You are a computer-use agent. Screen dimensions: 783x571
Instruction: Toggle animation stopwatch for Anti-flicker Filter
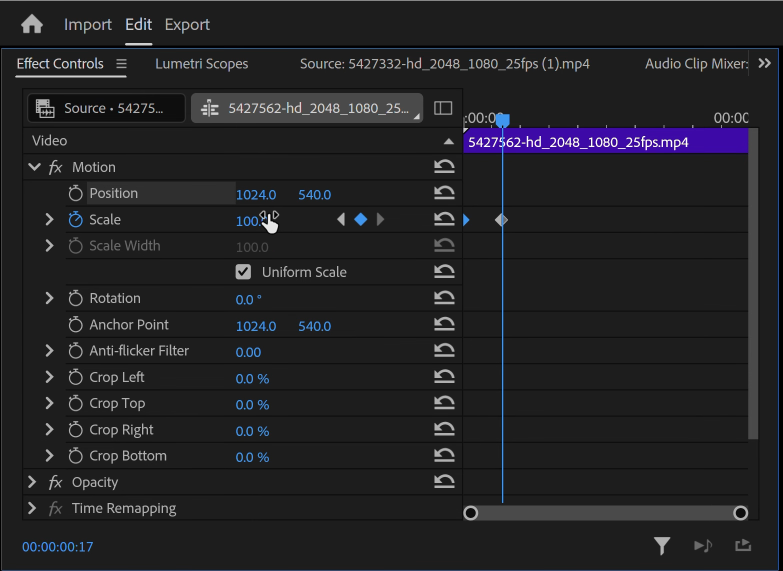[75, 351]
